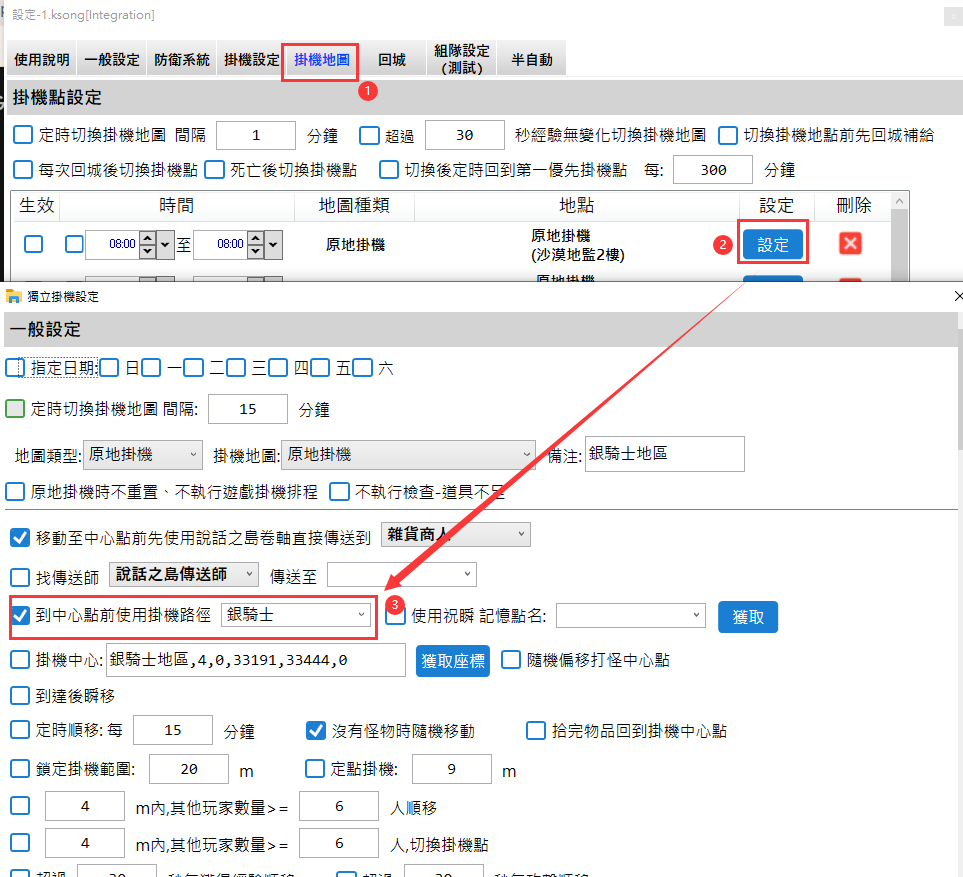Open the 雜貨商人 teleport dropdown

click(456, 535)
